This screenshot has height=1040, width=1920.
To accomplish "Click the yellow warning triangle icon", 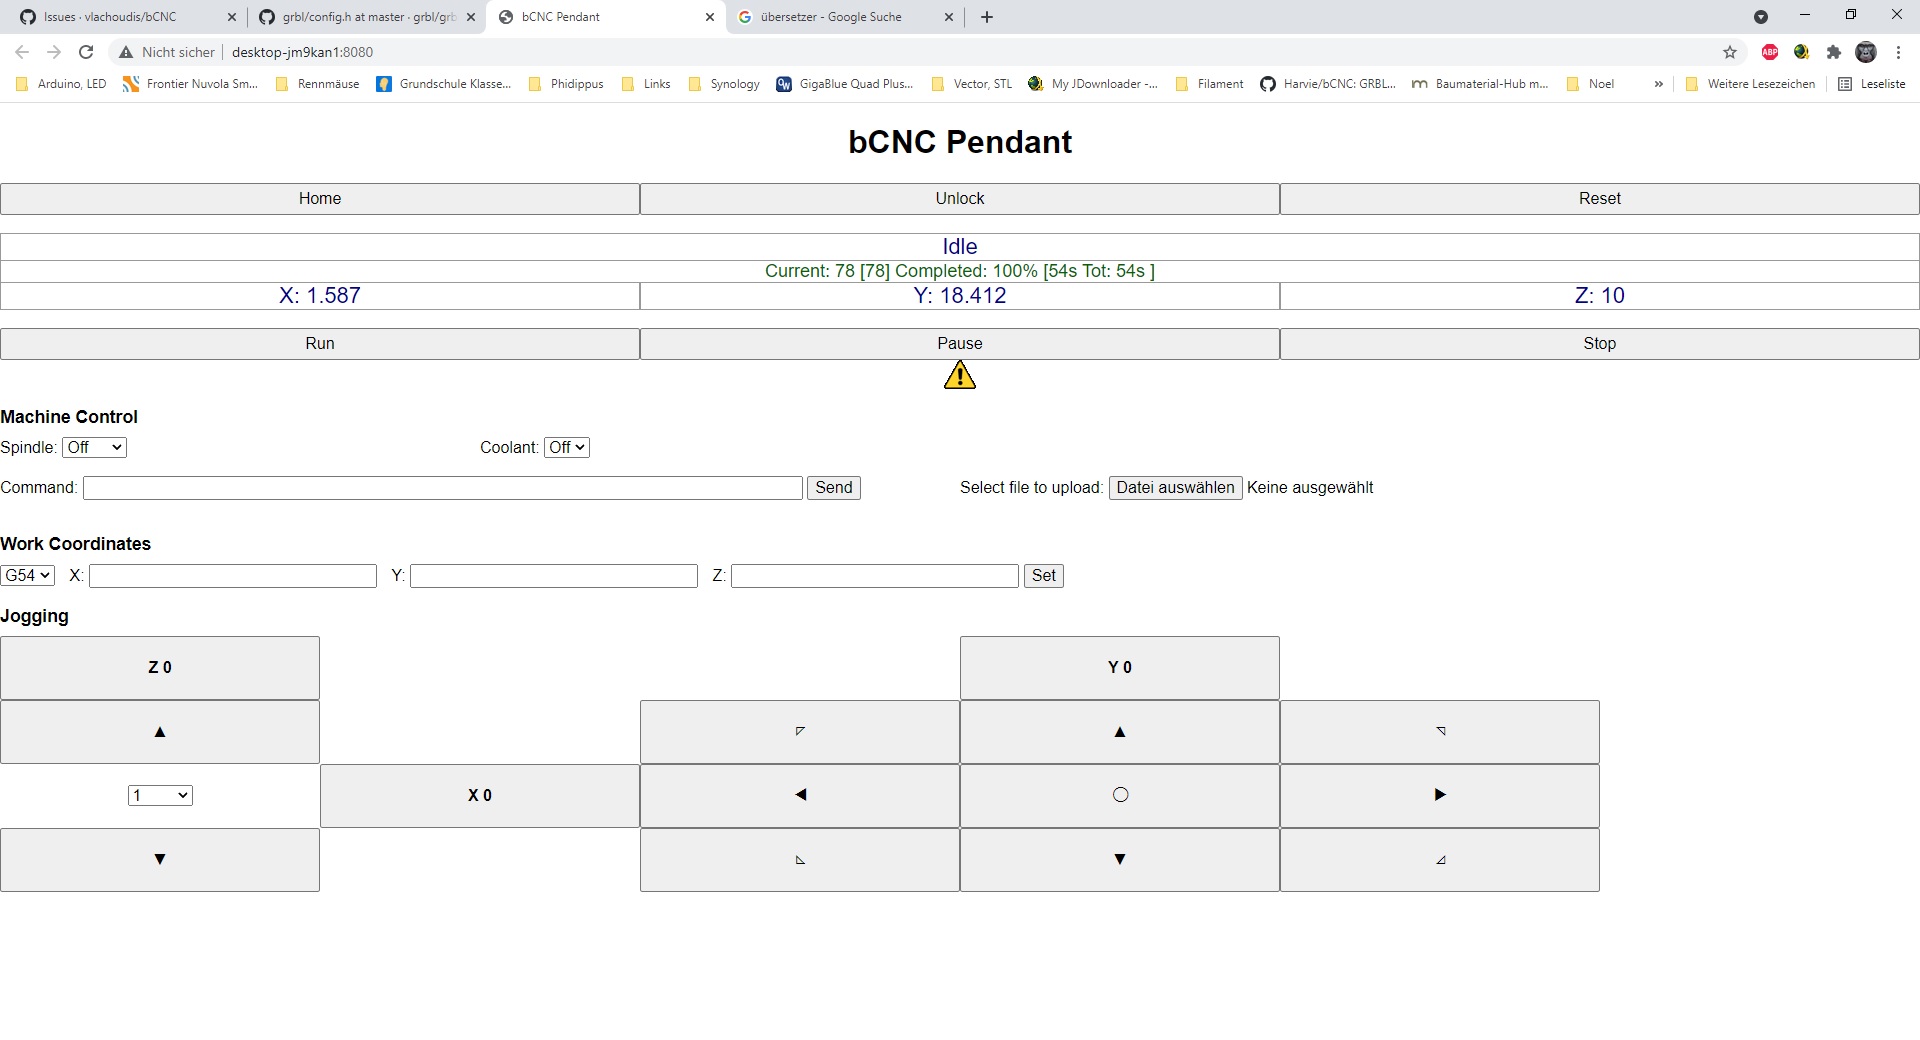I will pyautogui.click(x=959, y=376).
